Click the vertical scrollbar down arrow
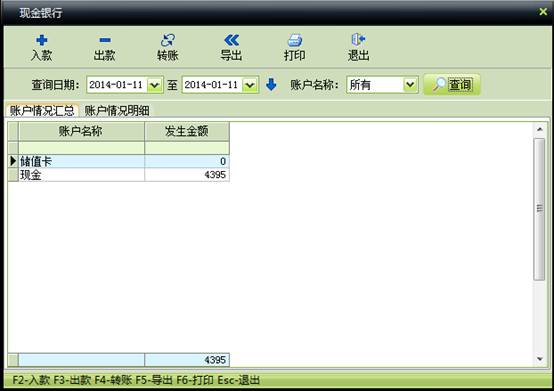Screen dimensions: 554x391 click(540, 359)
